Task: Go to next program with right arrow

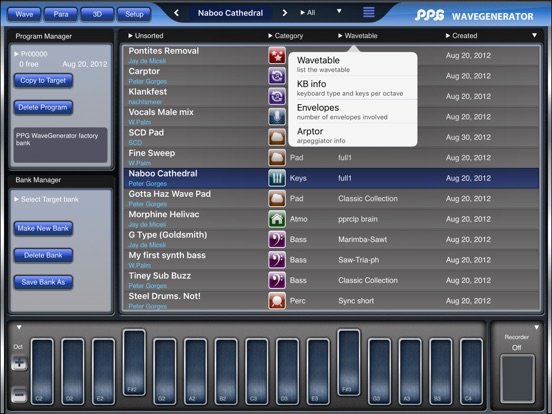Action: 284,13
